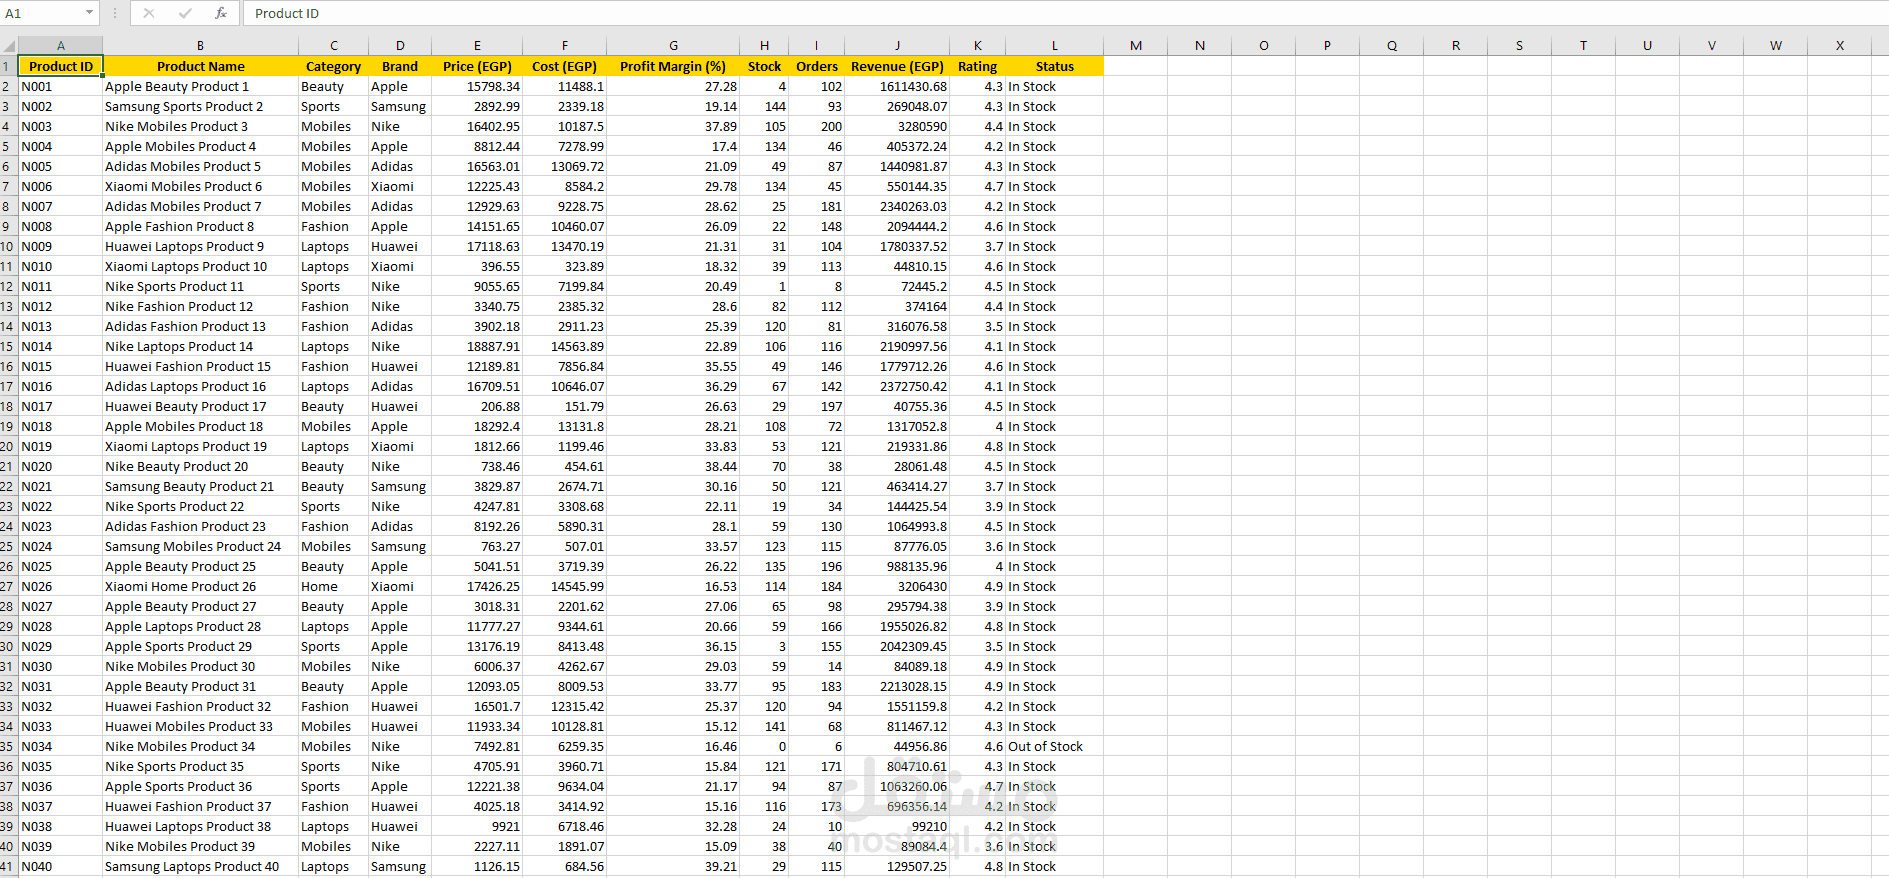Image resolution: width=1889 pixels, height=878 pixels.
Task: Select the row 2 header
Action: click(9, 86)
